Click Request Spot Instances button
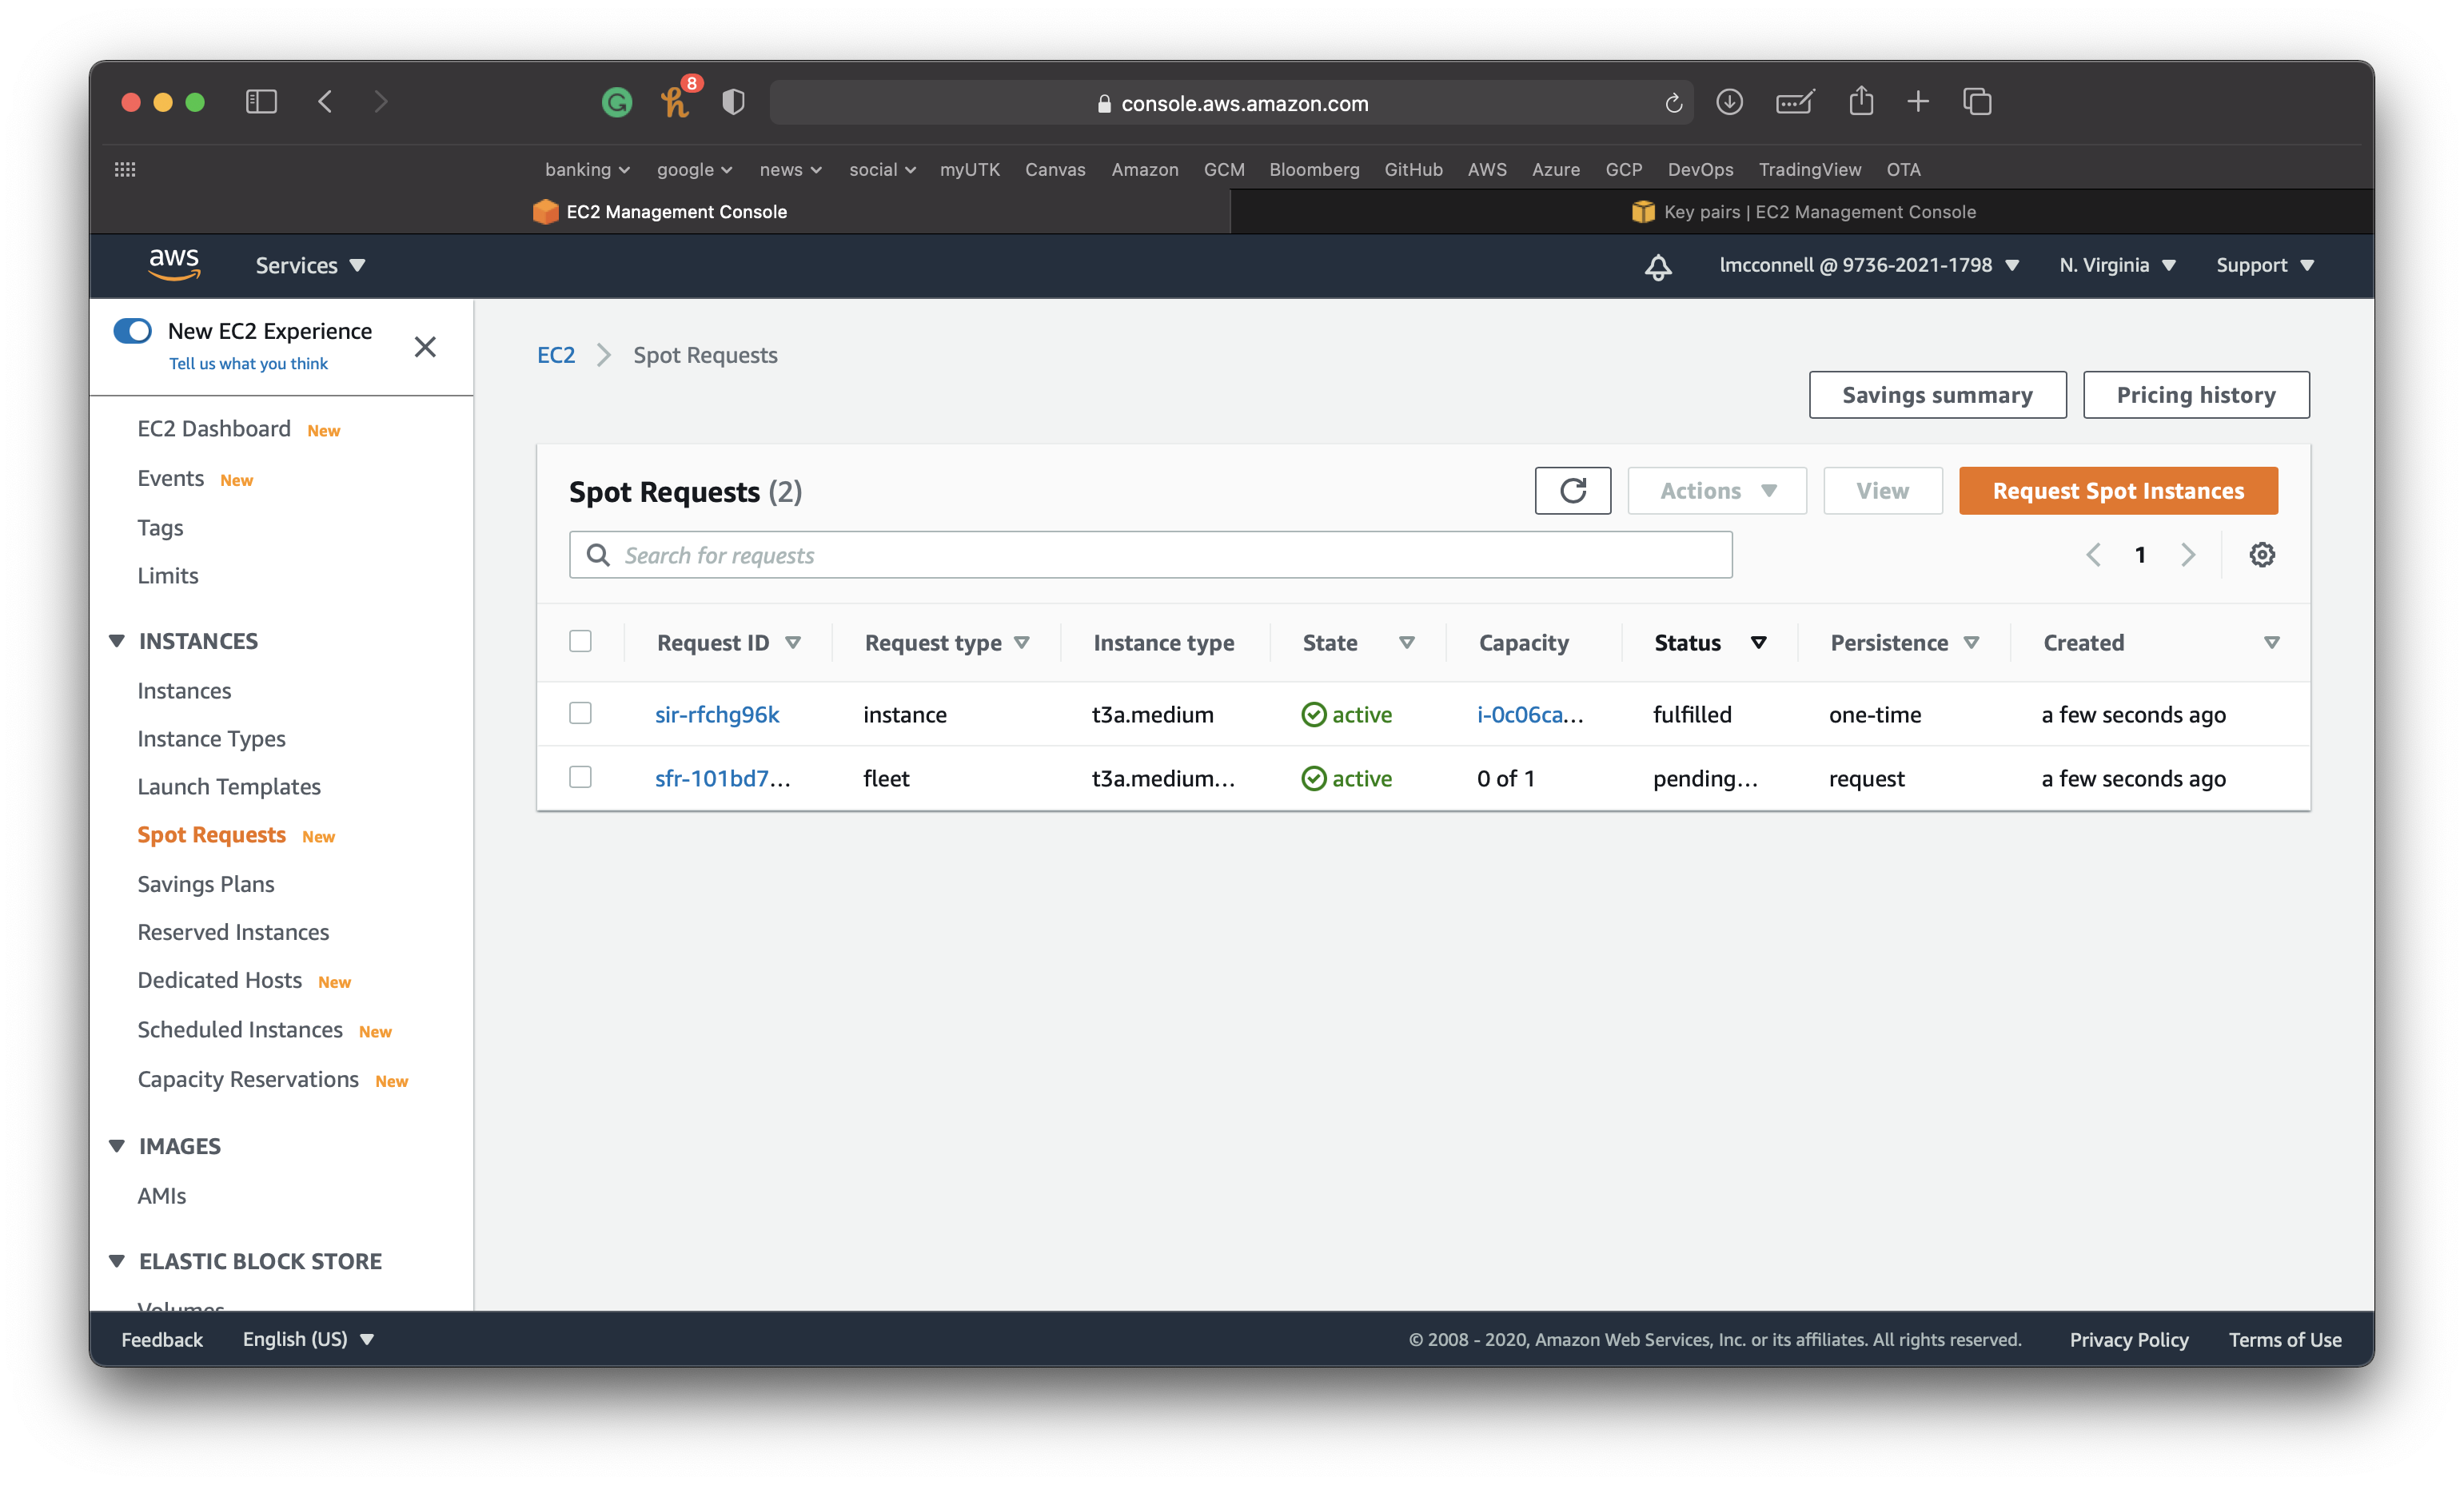Screen dimensions: 2464x1485 tap(2118, 491)
